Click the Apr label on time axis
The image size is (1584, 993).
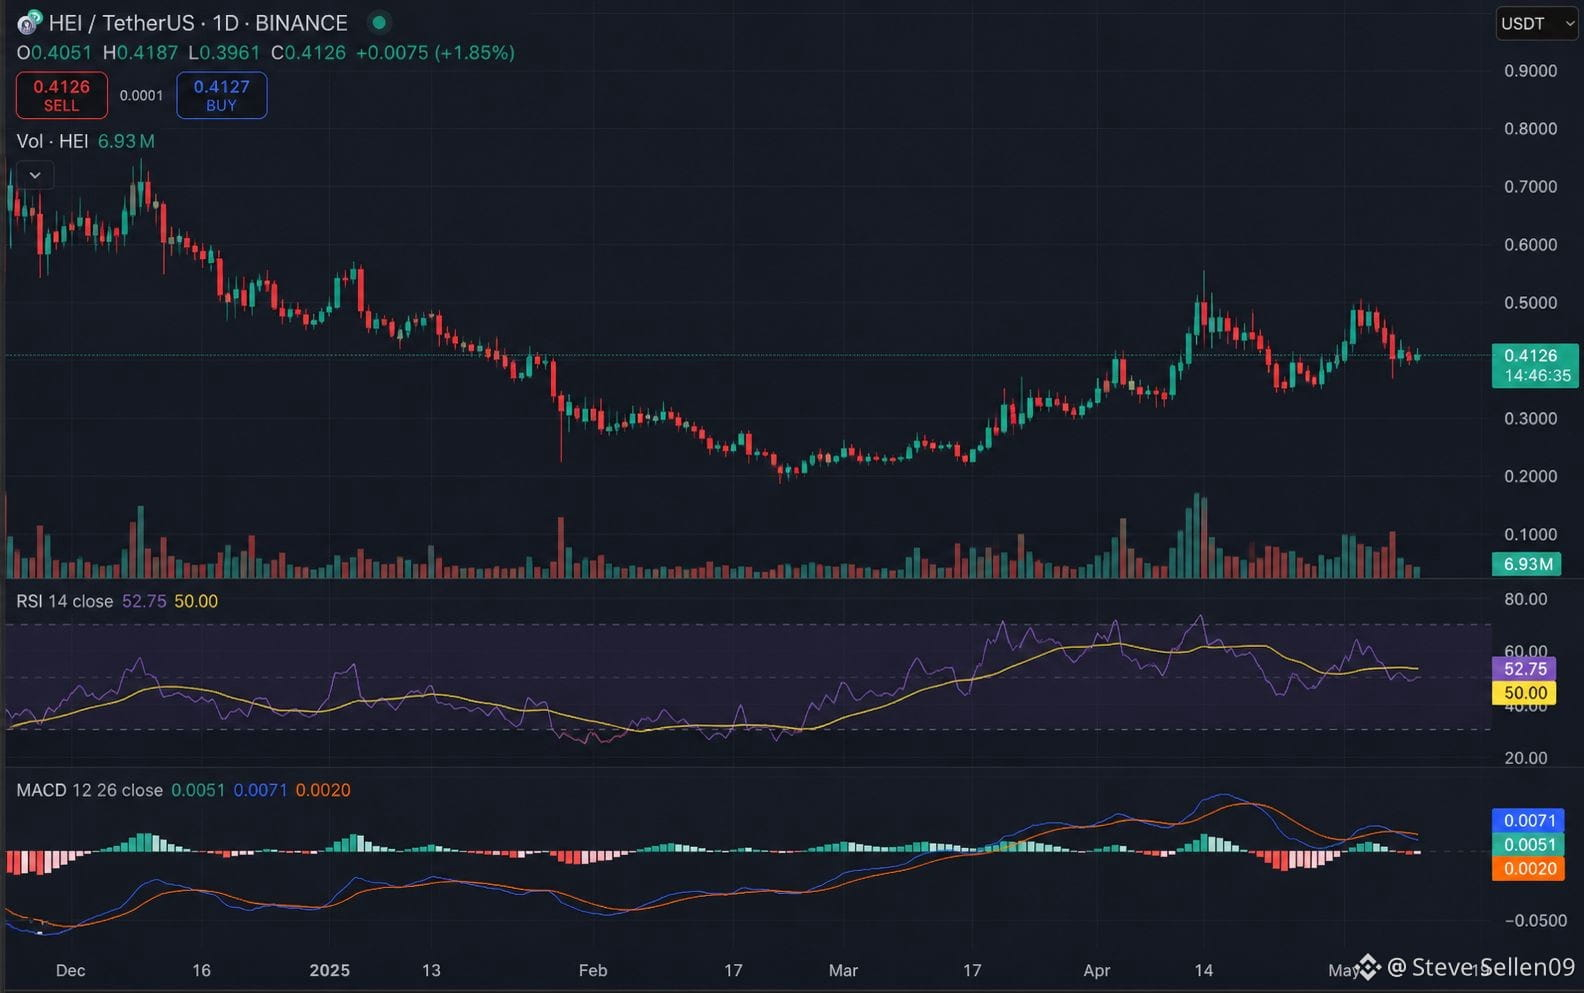coord(1097,970)
